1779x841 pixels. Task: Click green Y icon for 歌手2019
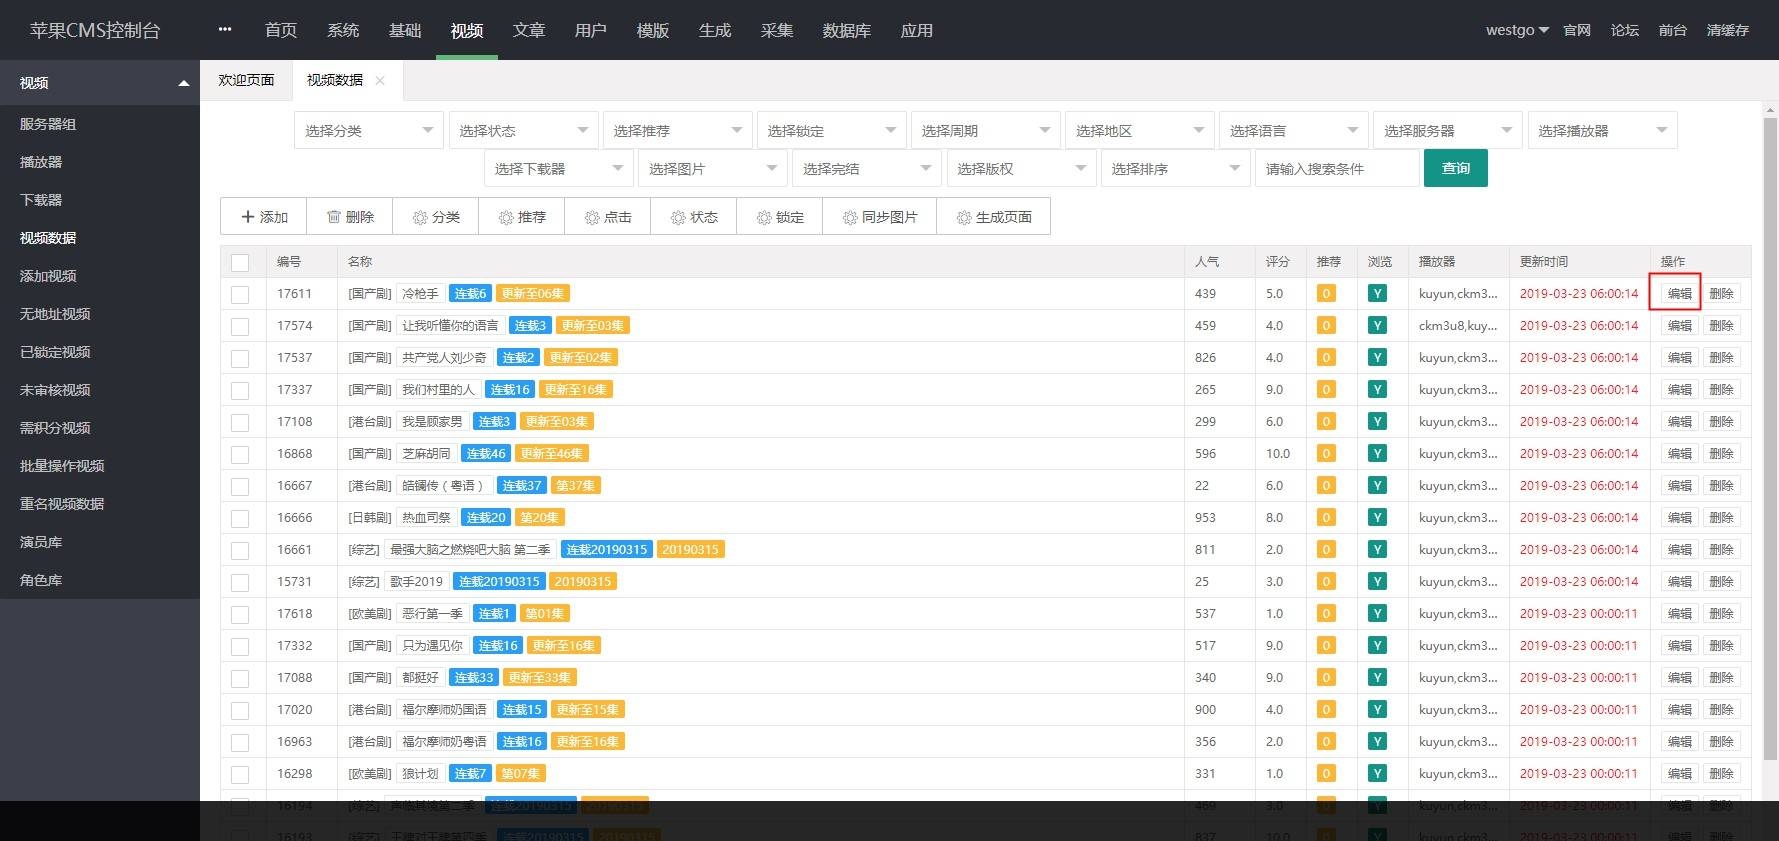pos(1377,582)
